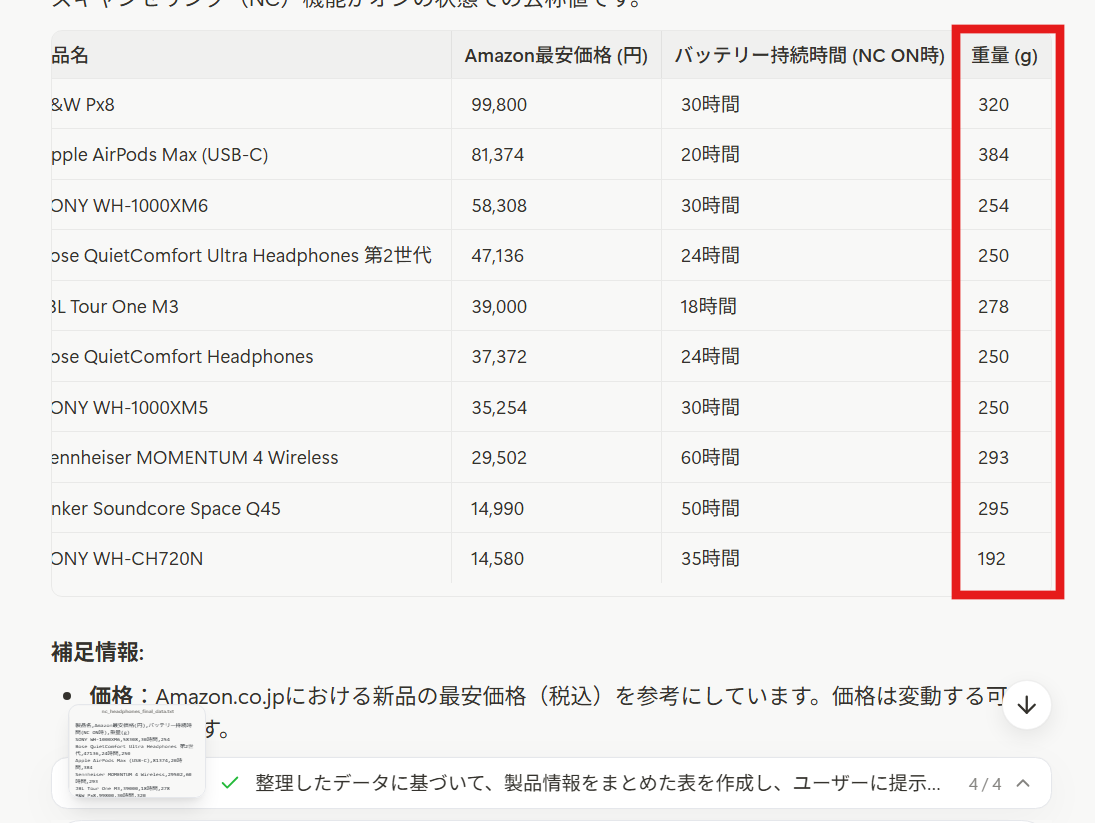Click Bose QuietComfort Ultra Headphones 第2世代 name
This screenshot has height=823, width=1095.
click(x=242, y=255)
